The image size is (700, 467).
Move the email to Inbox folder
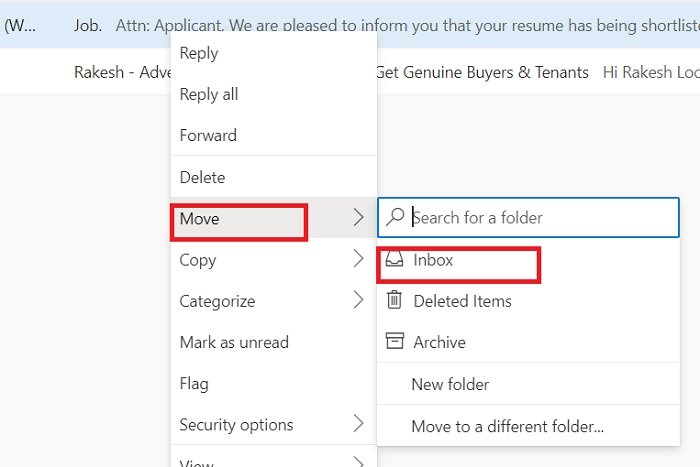click(433, 260)
